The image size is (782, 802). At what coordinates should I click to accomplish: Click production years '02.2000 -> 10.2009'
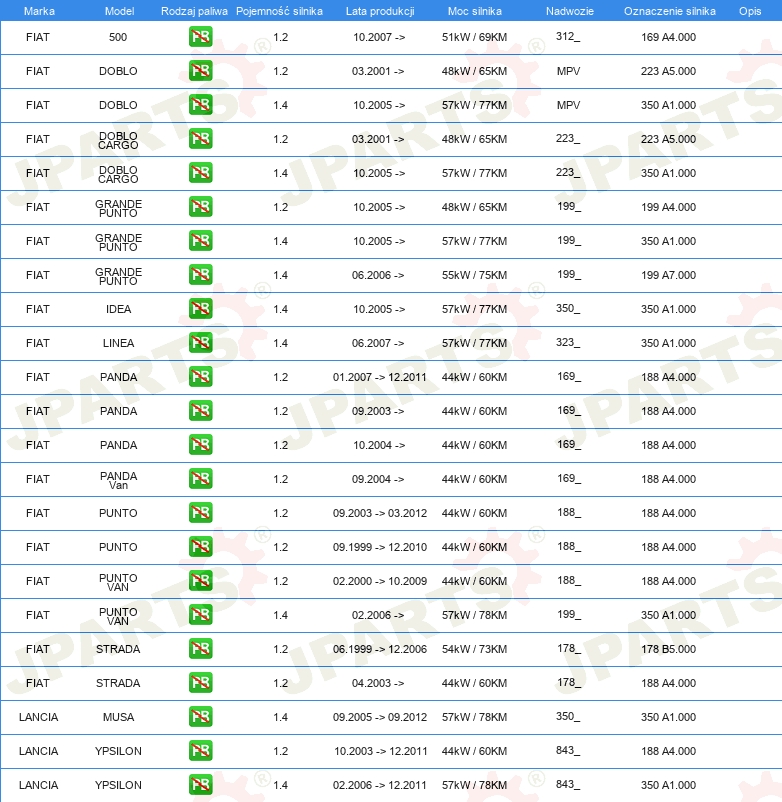(379, 581)
